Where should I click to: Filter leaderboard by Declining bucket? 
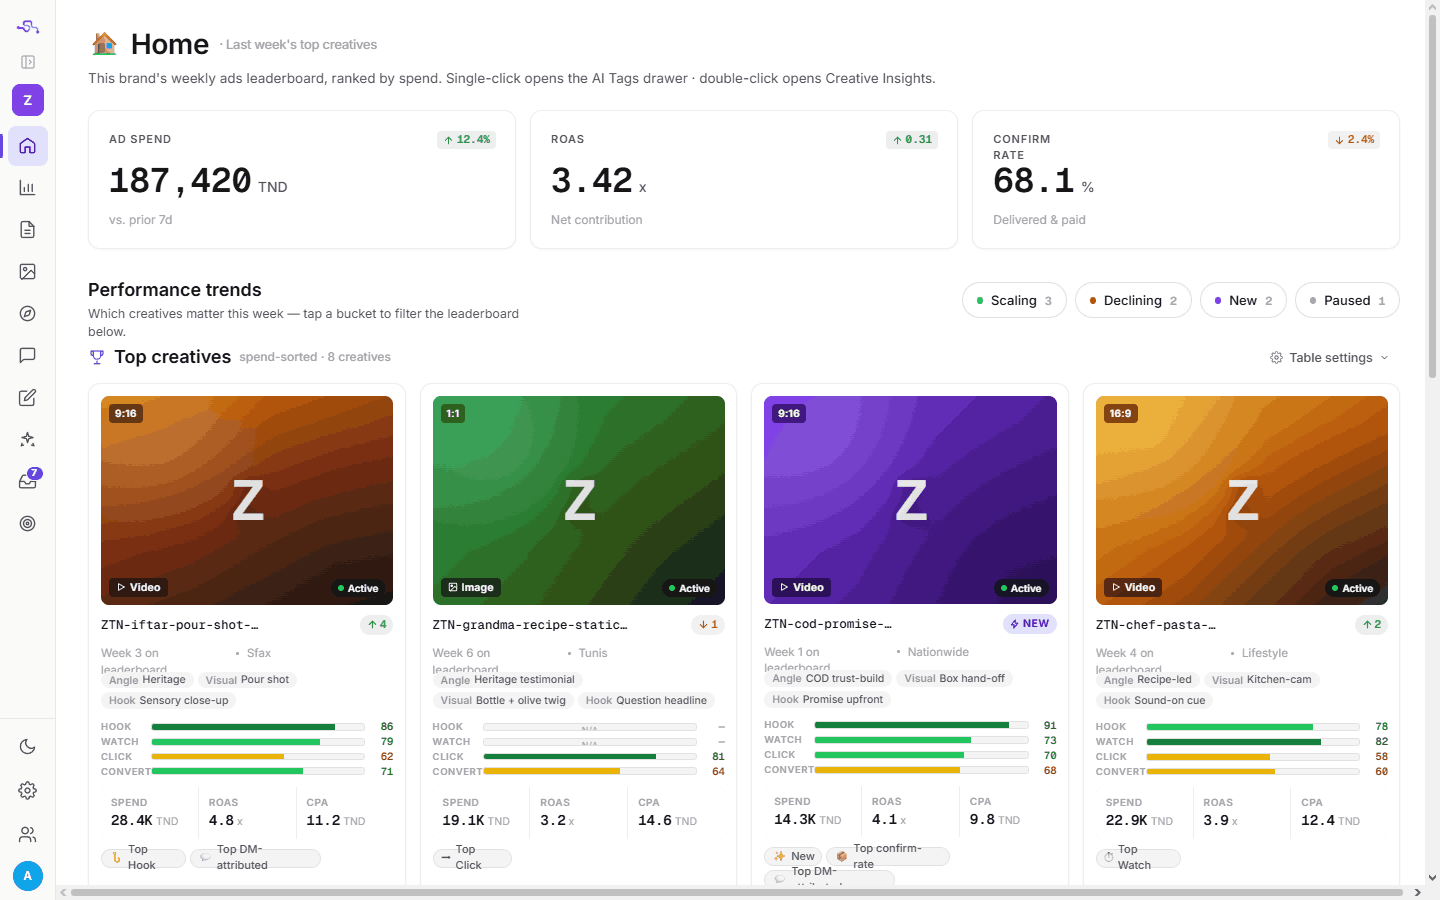[x=1133, y=300]
